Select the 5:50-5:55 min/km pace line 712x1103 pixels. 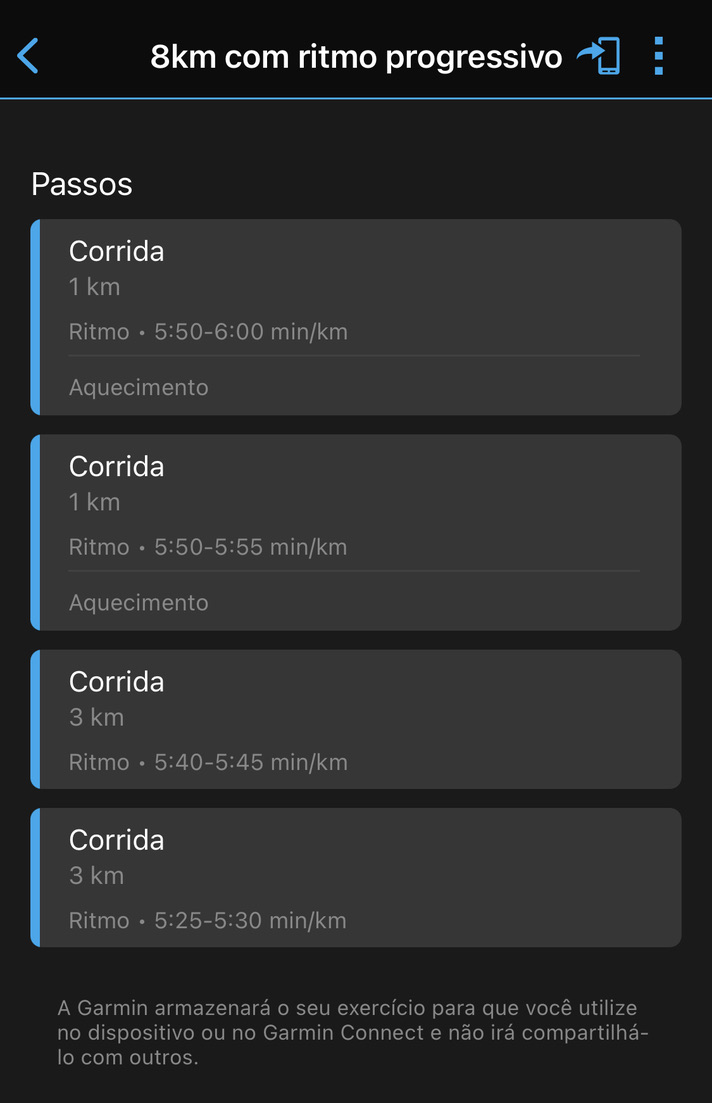point(208,547)
